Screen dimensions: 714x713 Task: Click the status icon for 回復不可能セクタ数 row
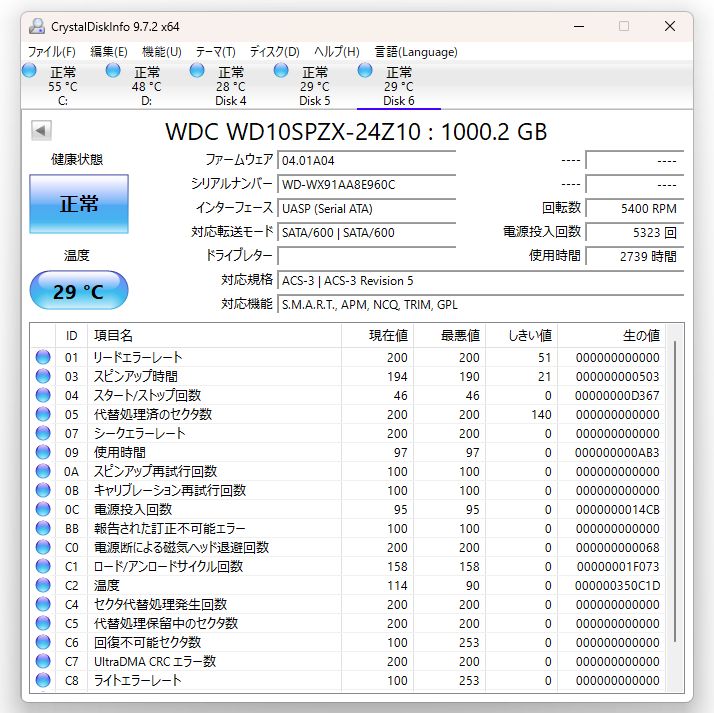pyautogui.click(x=43, y=642)
